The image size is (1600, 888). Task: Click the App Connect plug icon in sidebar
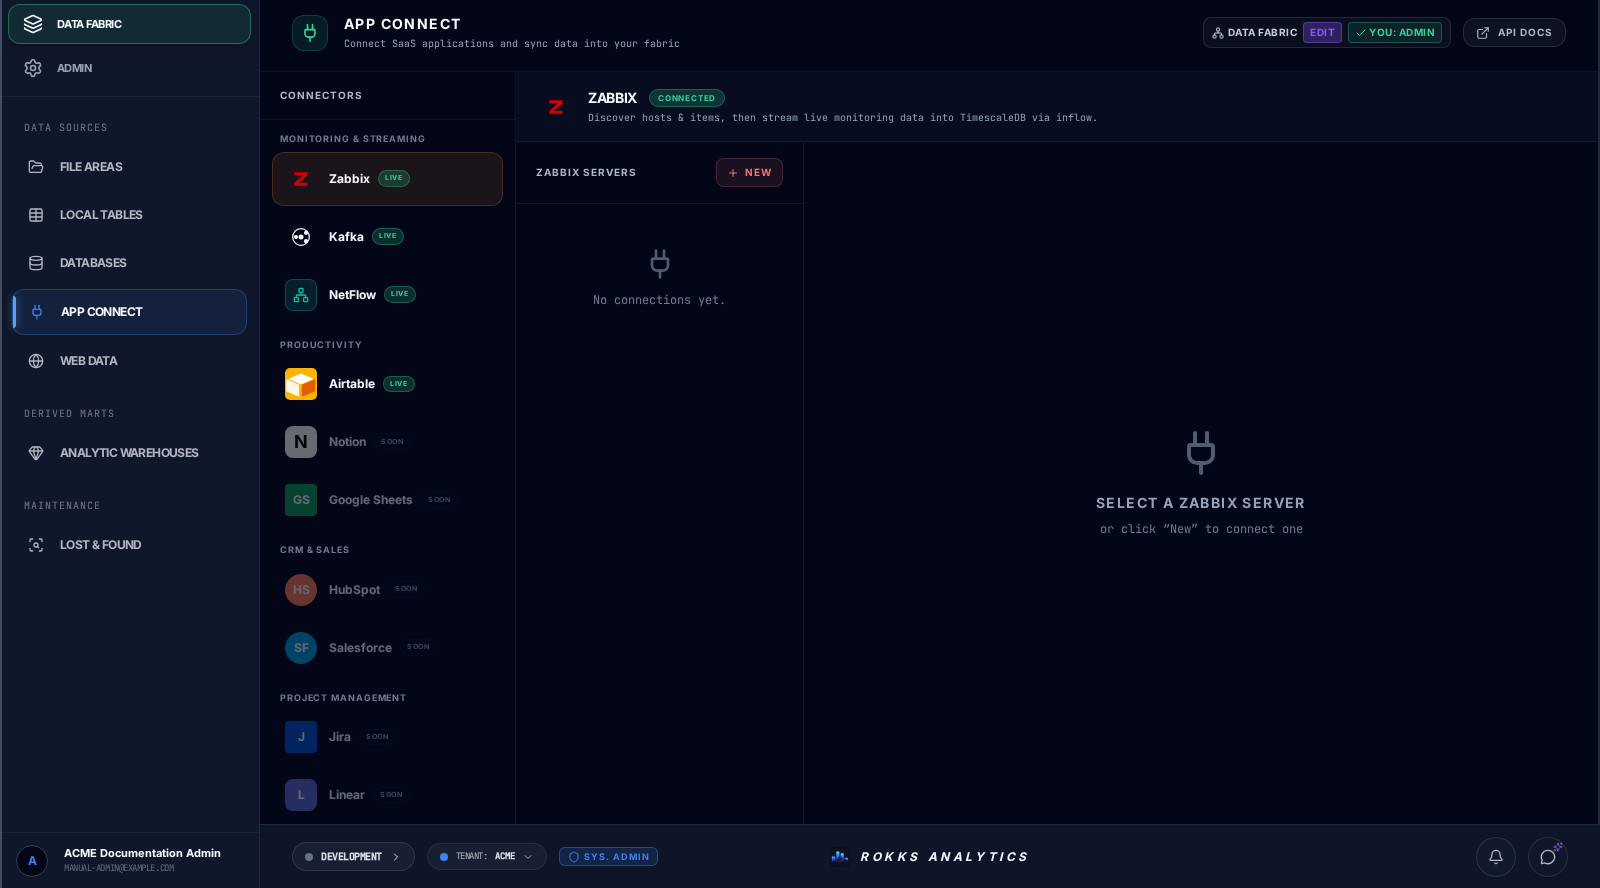click(x=37, y=312)
